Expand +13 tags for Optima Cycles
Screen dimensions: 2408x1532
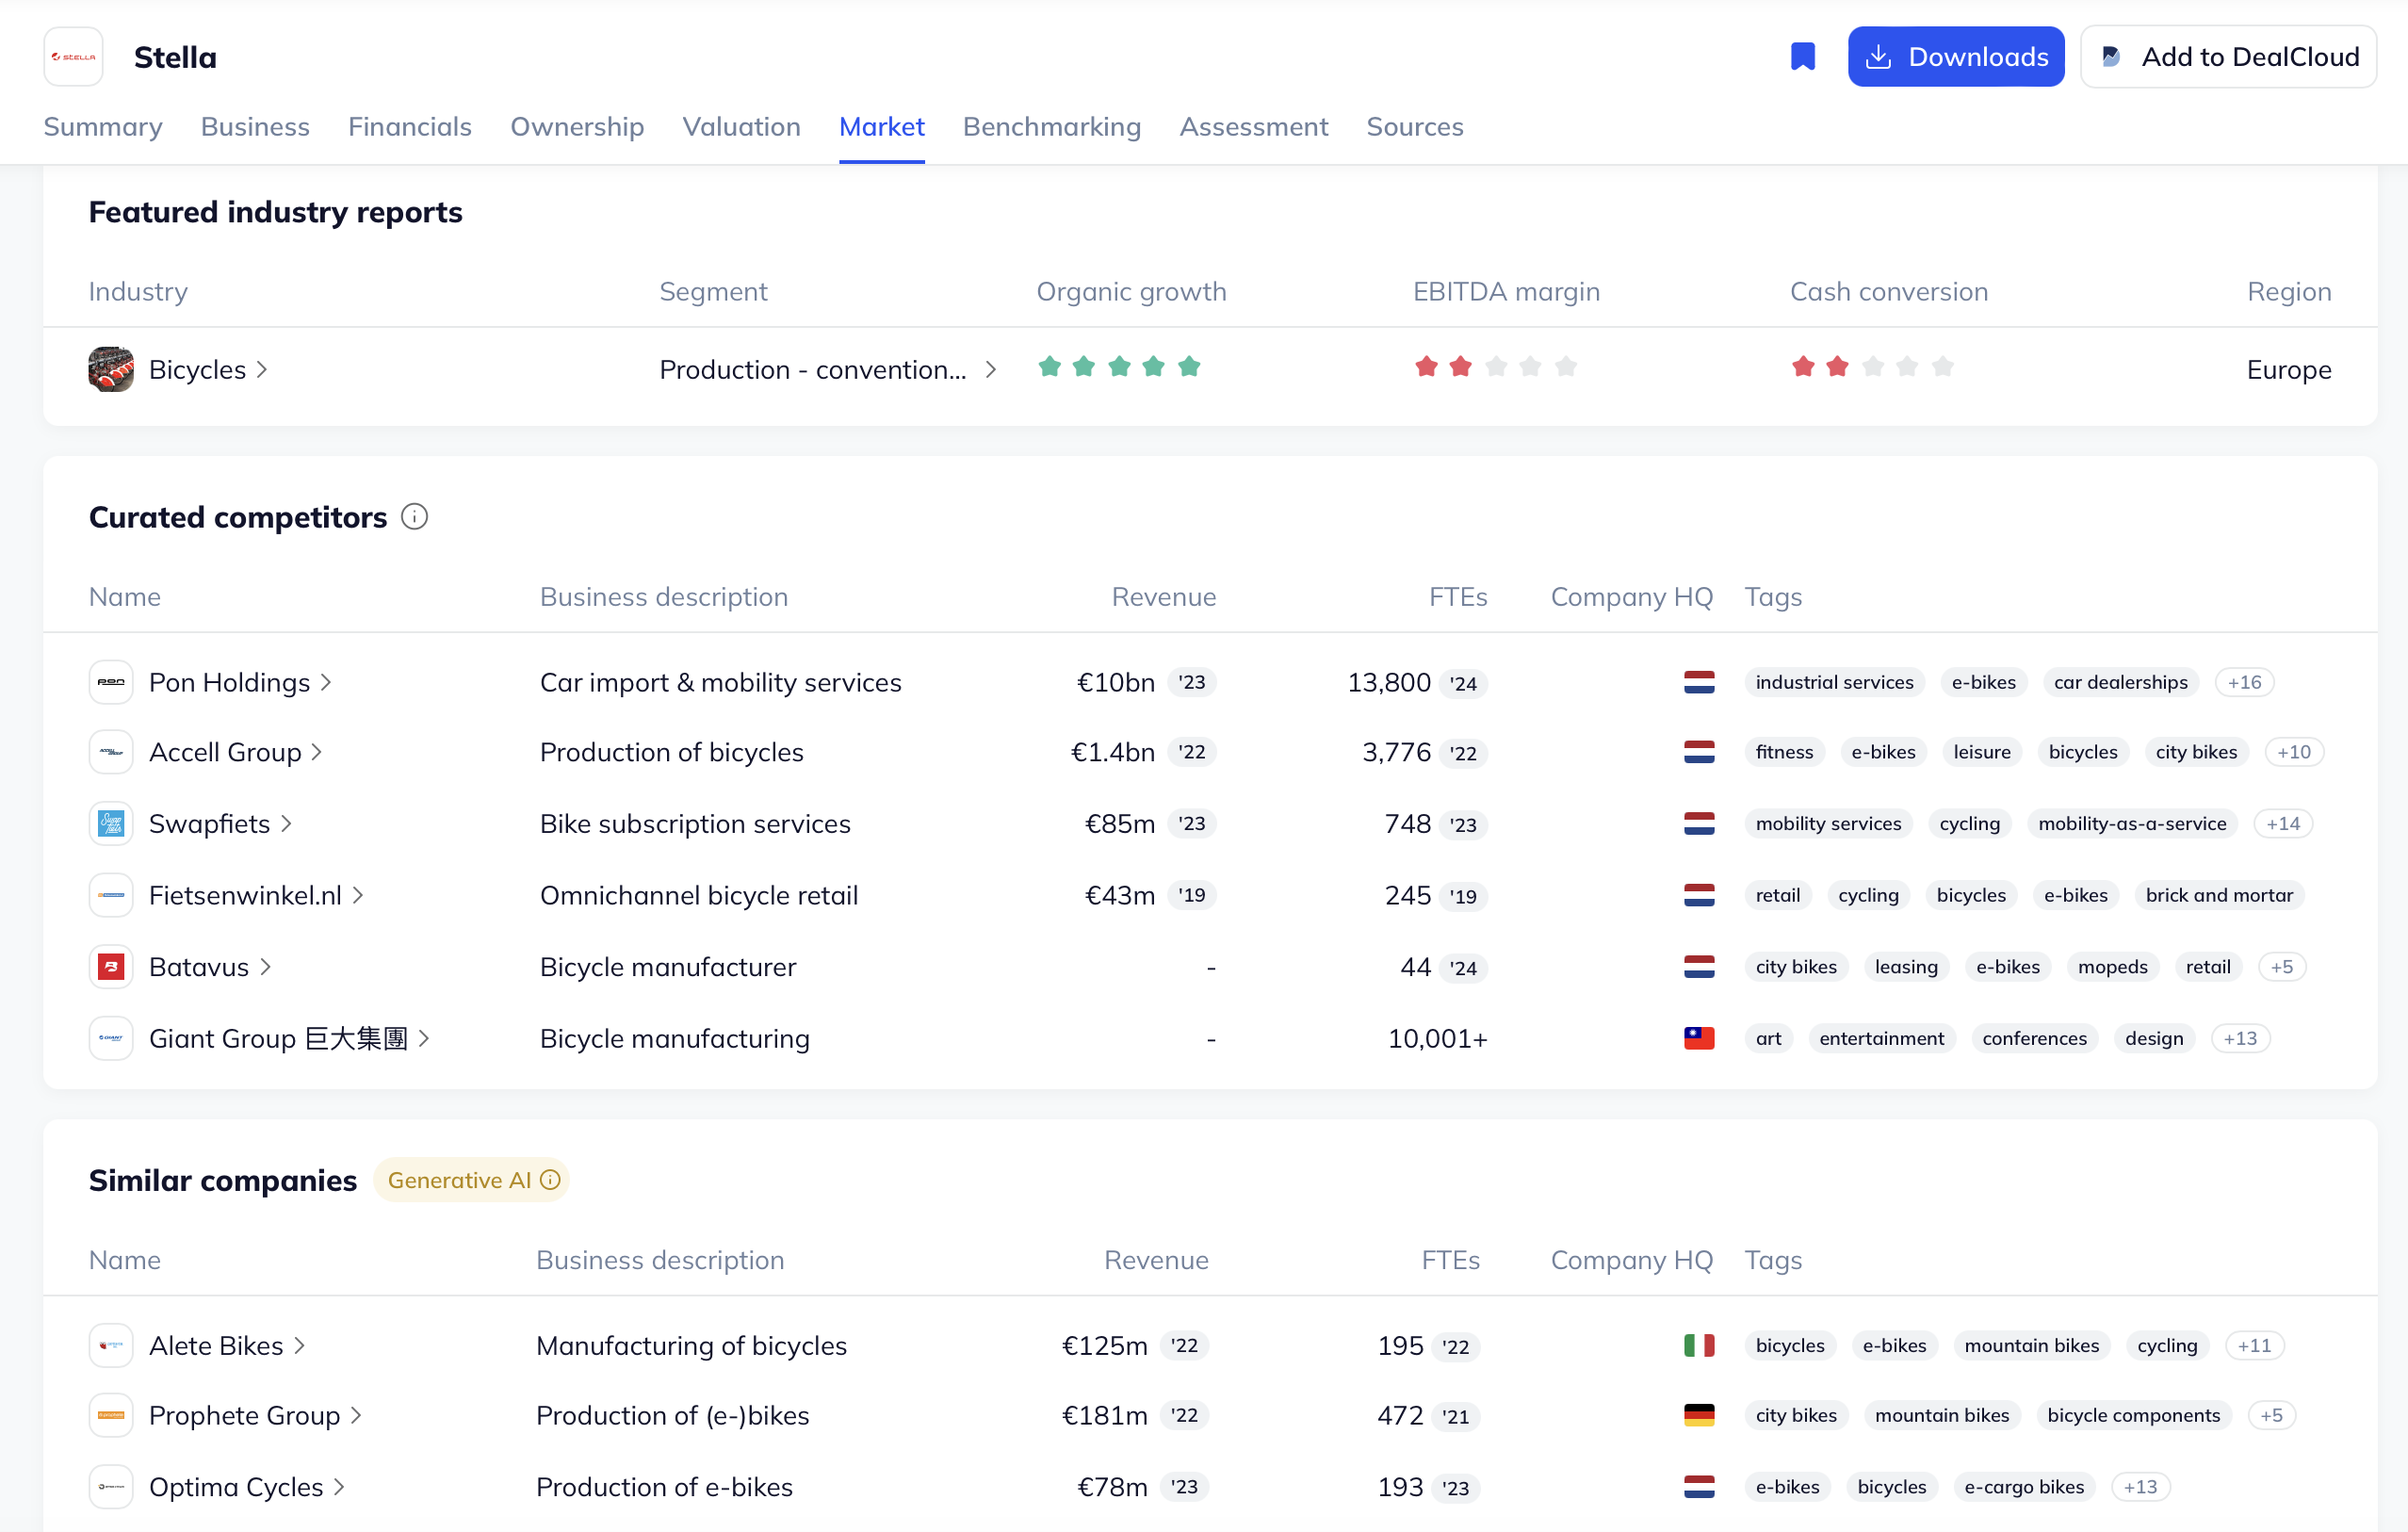(x=2140, y=1487)
